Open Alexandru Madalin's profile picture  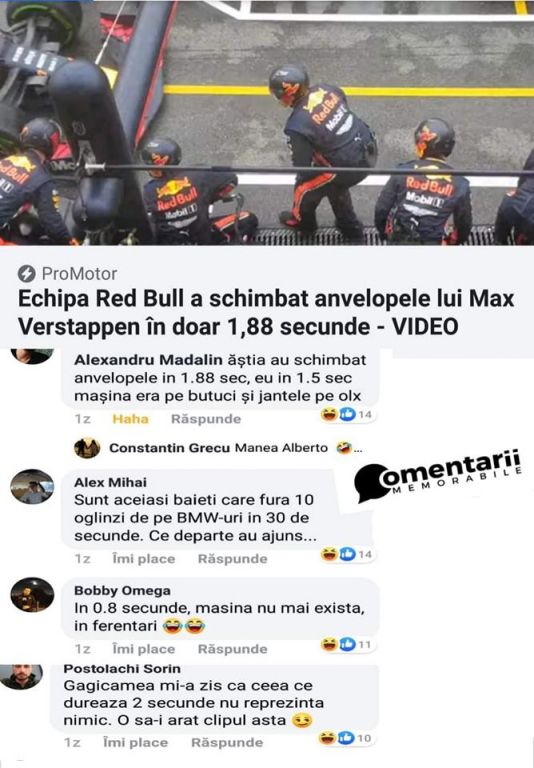(32, 355)
